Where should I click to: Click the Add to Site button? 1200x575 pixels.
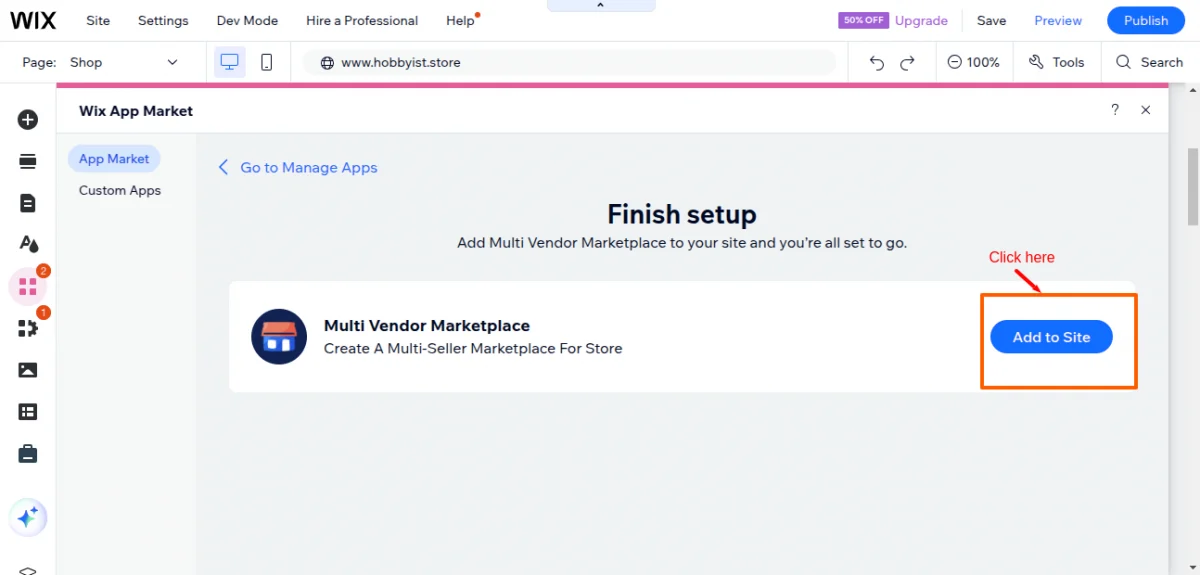(1051, 337)
